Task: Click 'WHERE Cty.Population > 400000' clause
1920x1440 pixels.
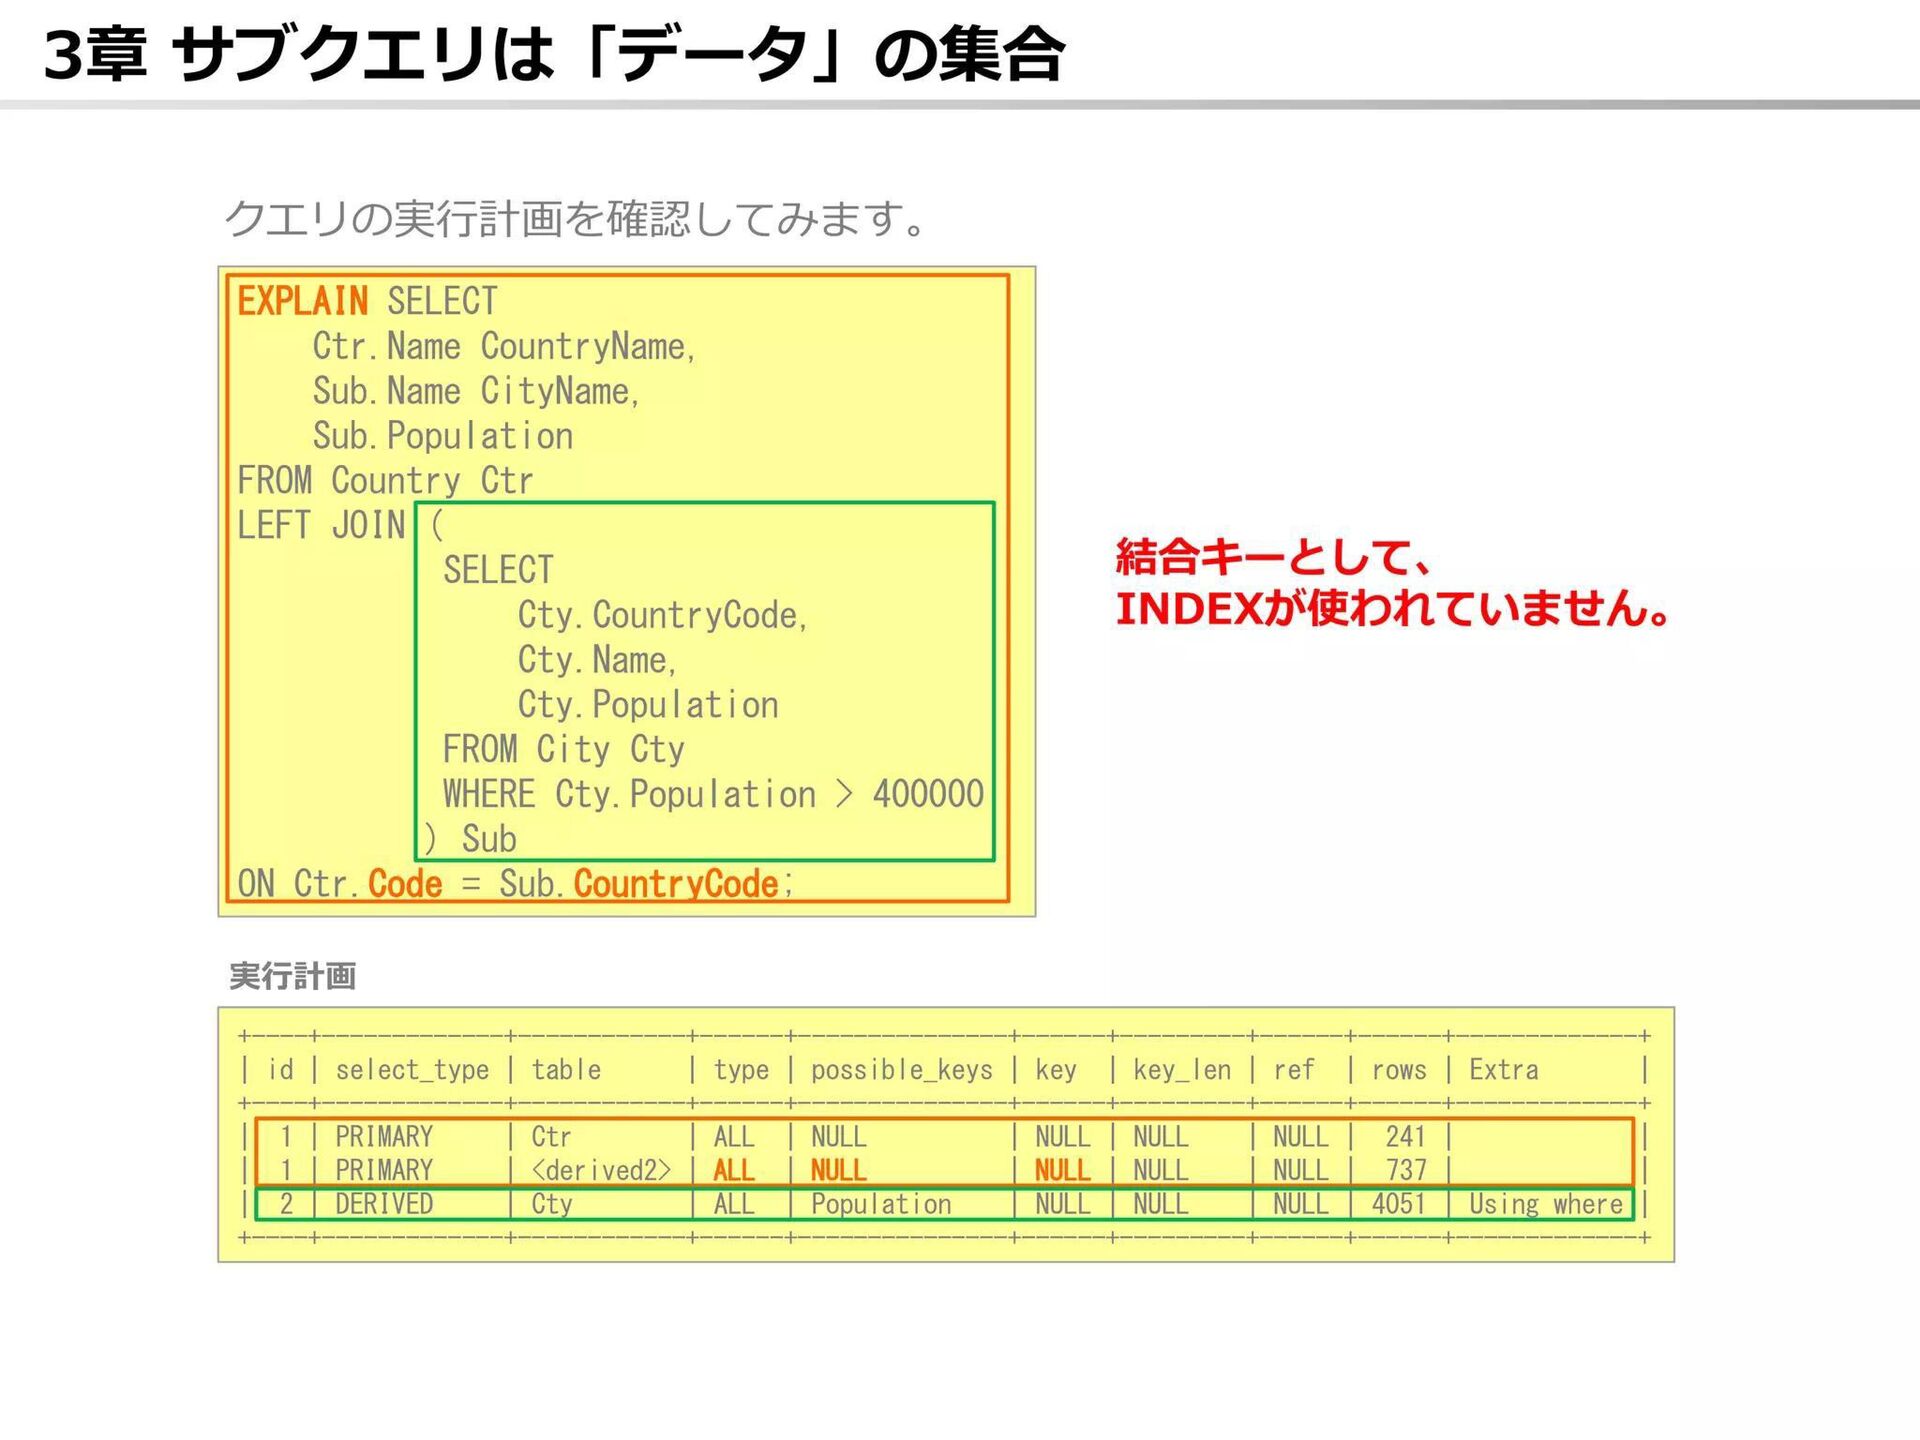Action: tap(712, 794)
